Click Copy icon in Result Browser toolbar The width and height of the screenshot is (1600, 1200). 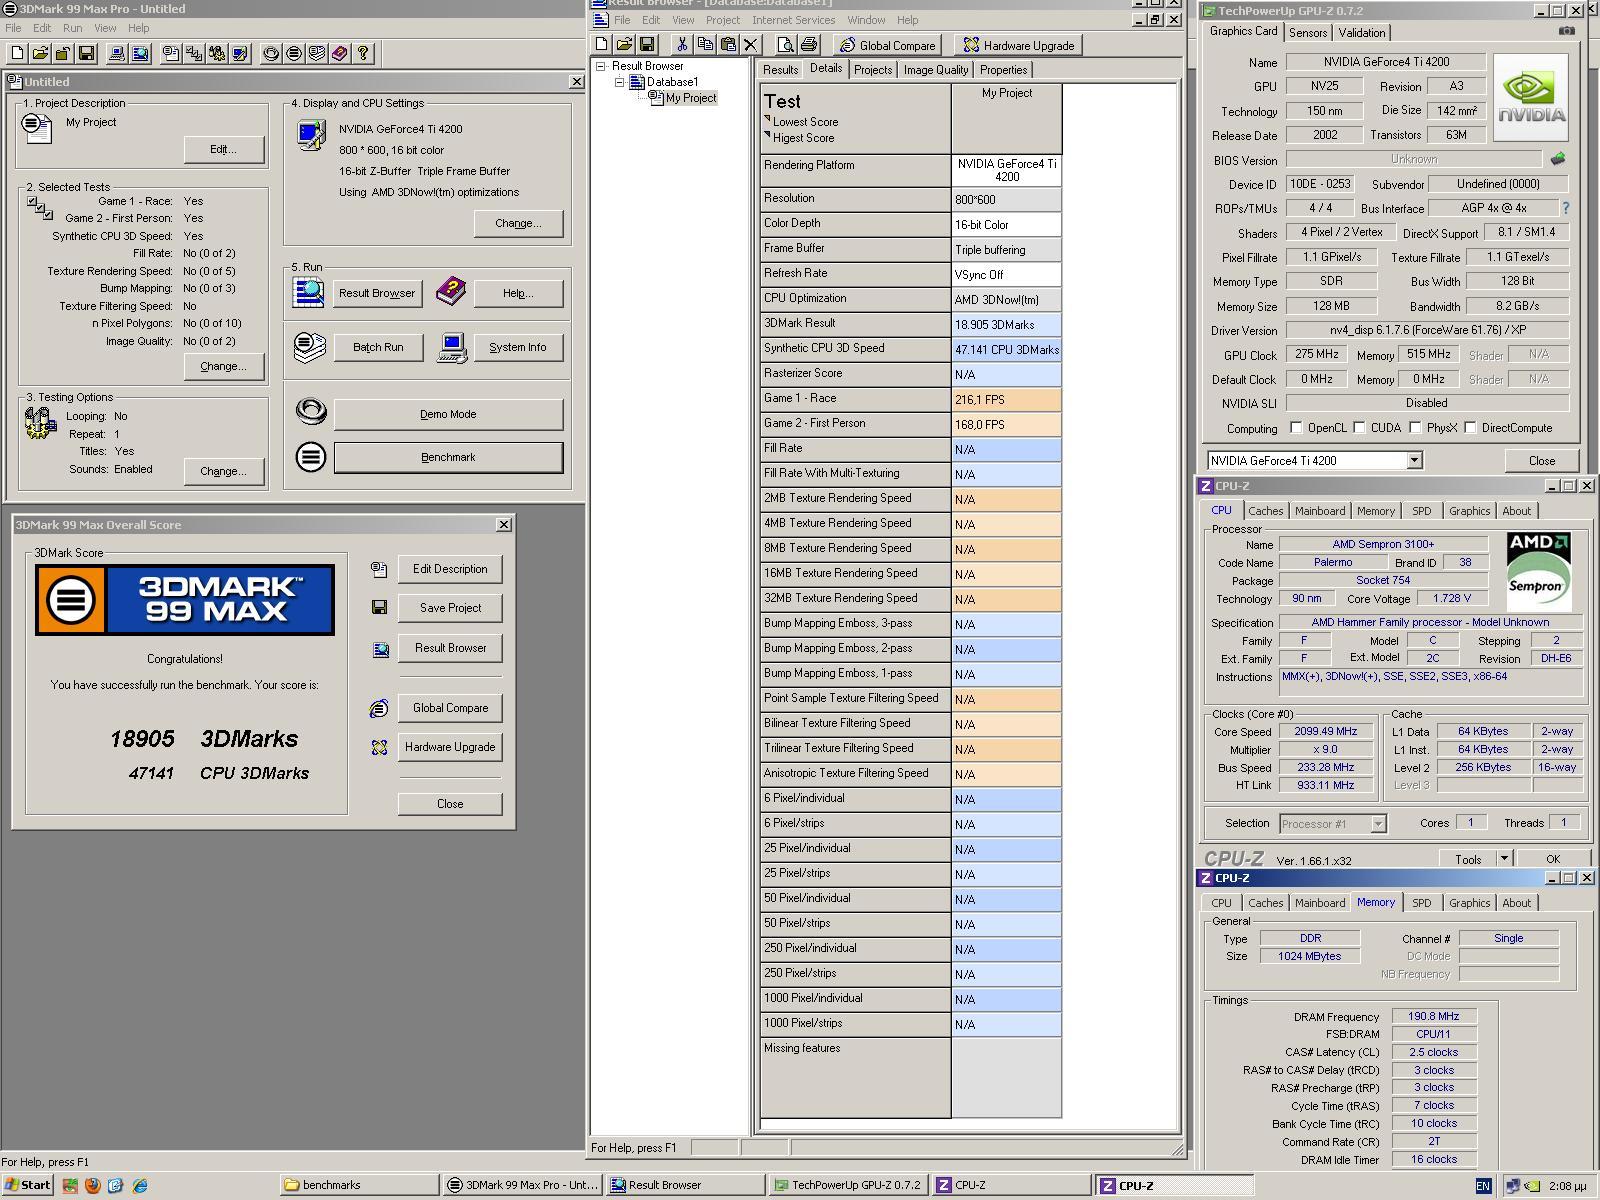705,44
